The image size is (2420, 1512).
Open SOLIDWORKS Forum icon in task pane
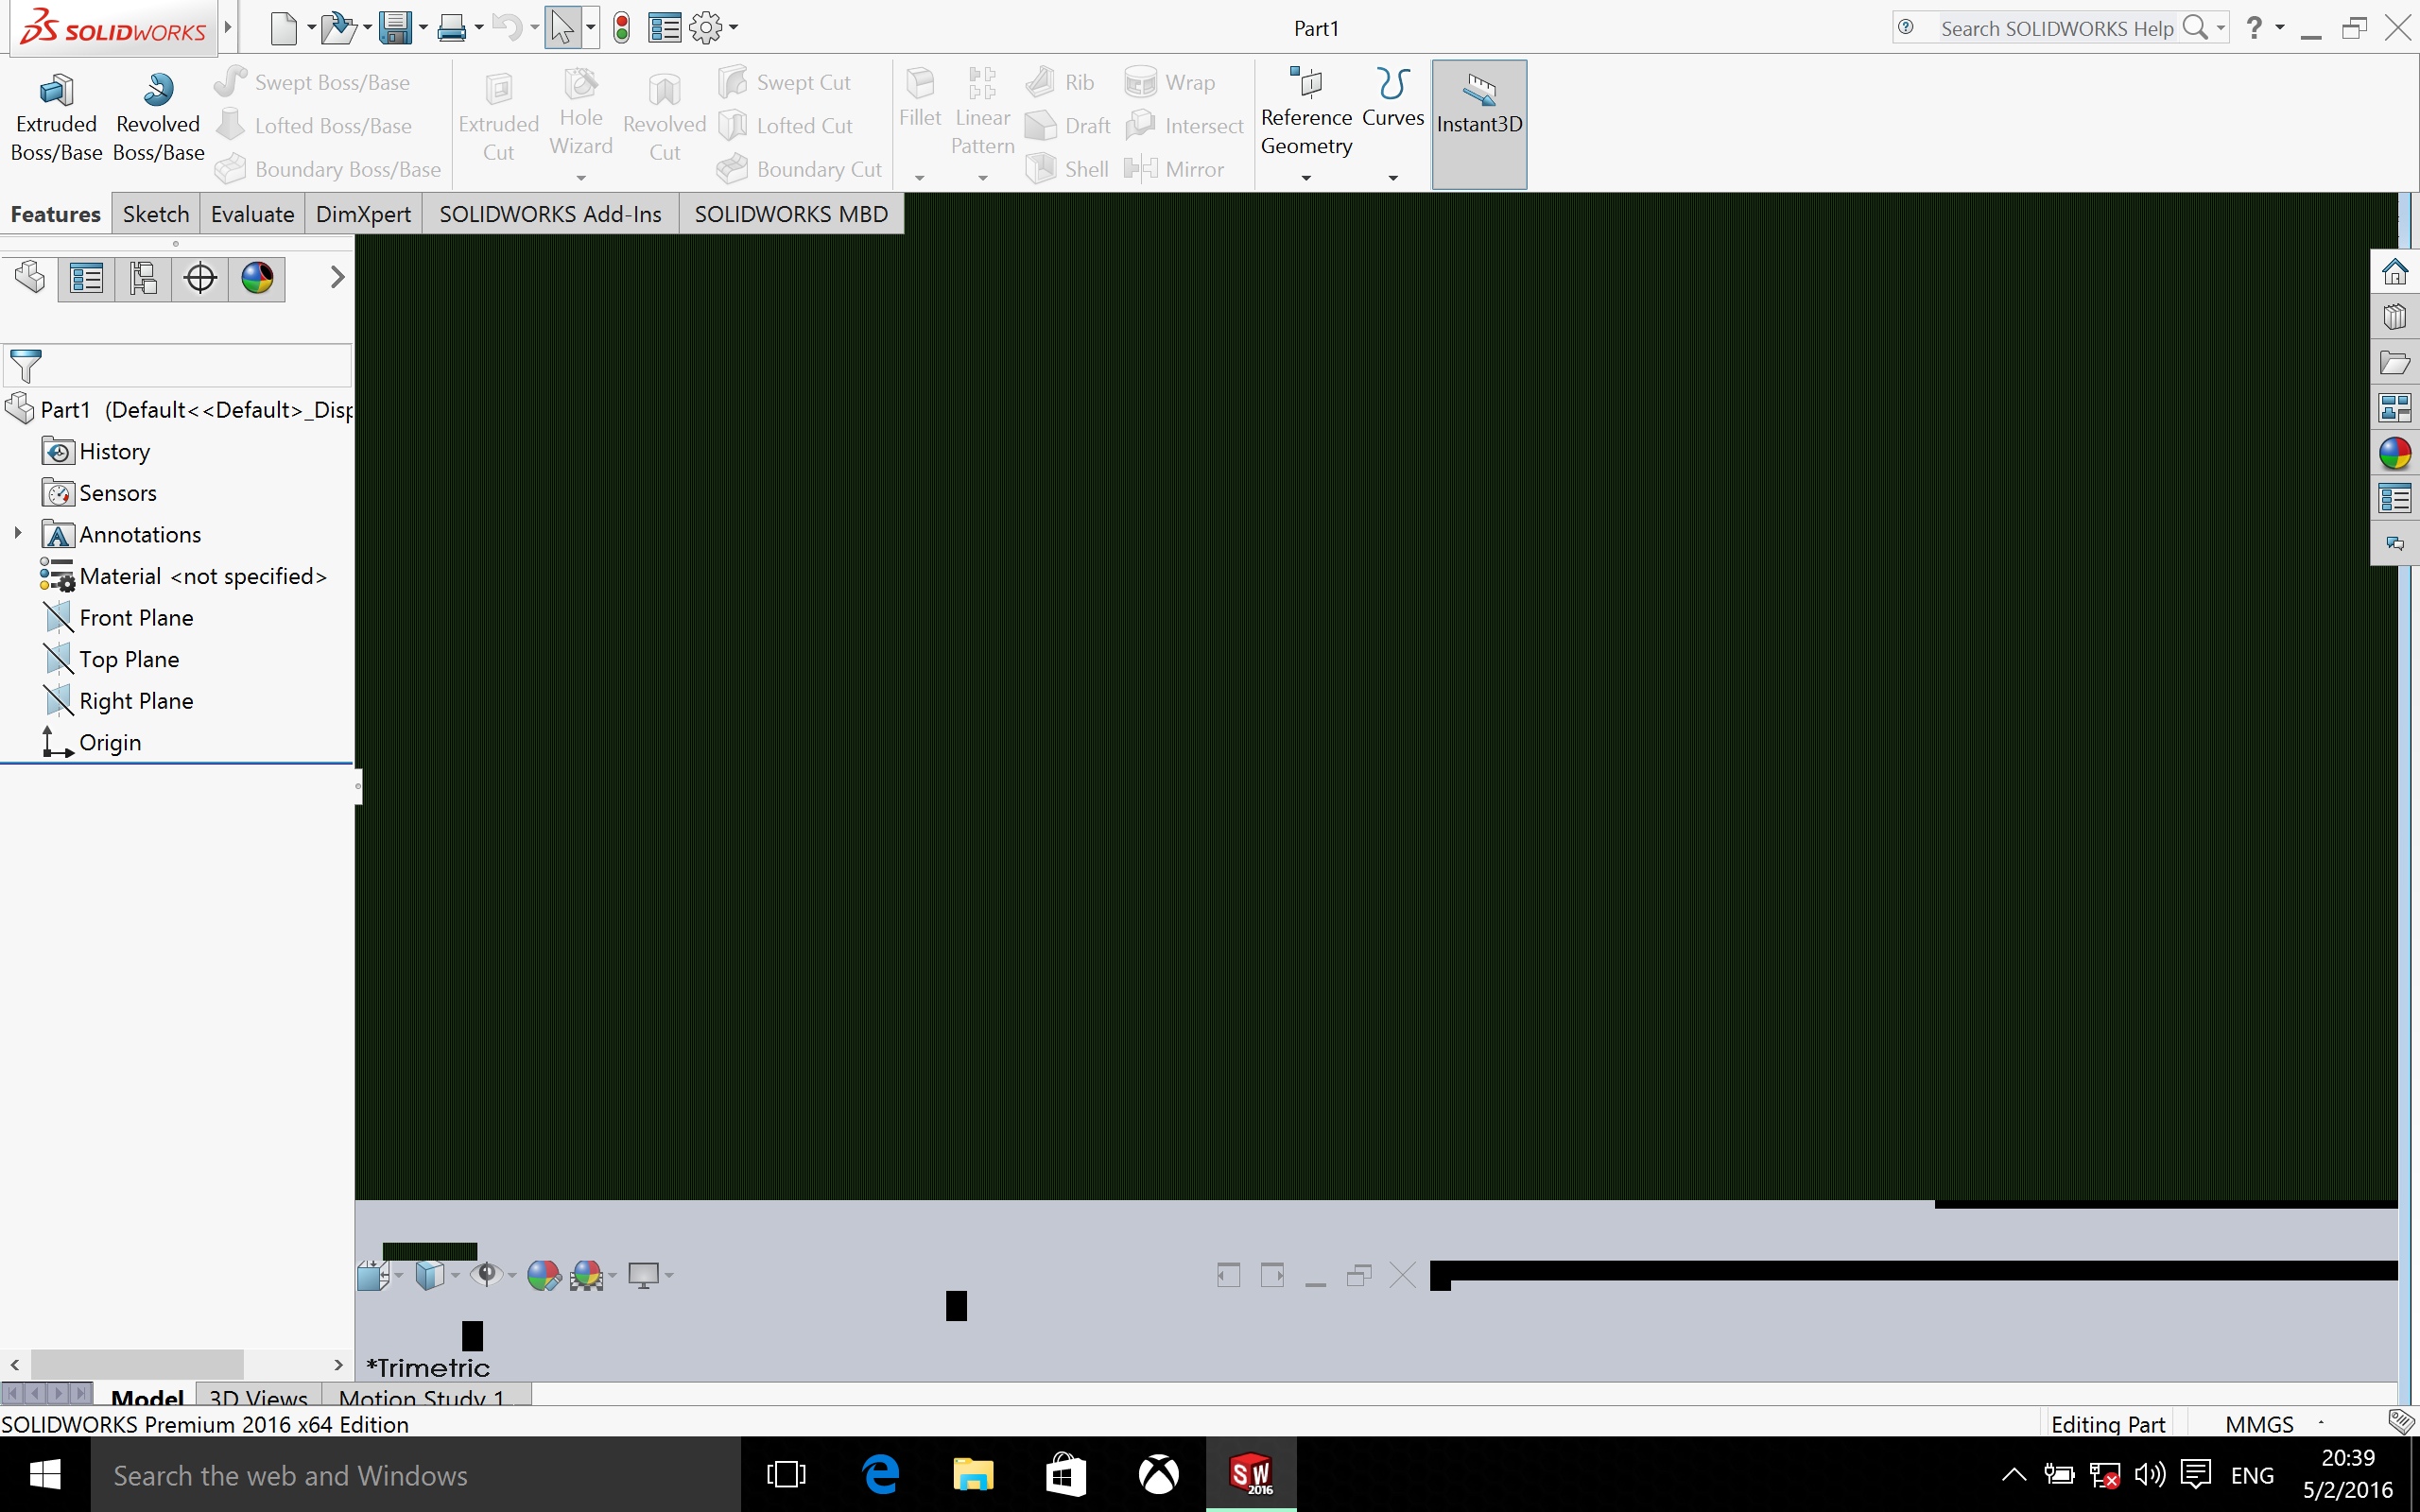coord(2394,543)
